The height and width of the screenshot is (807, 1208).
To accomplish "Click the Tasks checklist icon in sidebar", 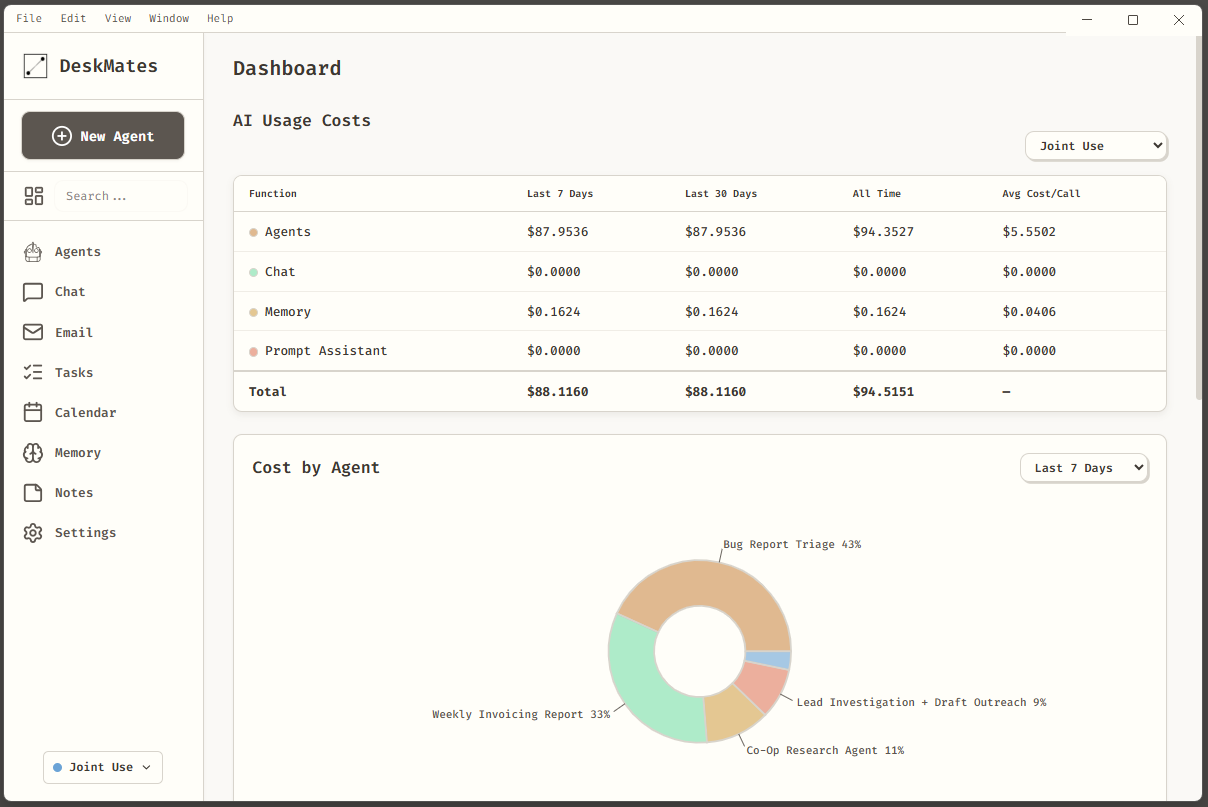I will point(33,372).
